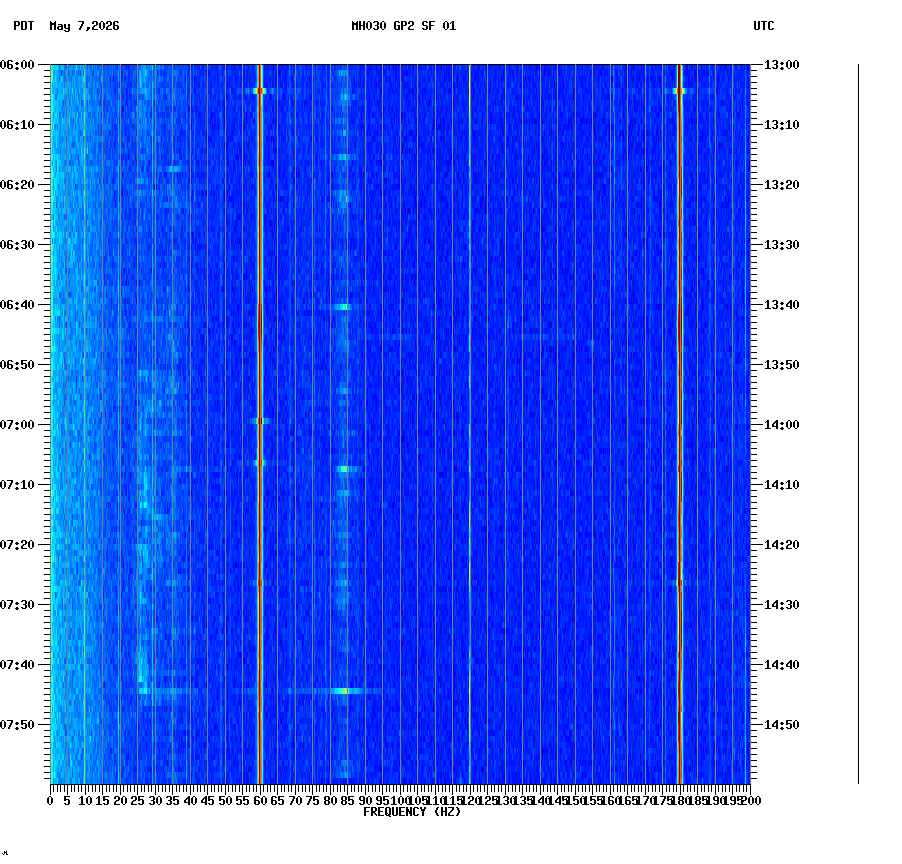Click the 06:30 PDT time label

[17, 244]
